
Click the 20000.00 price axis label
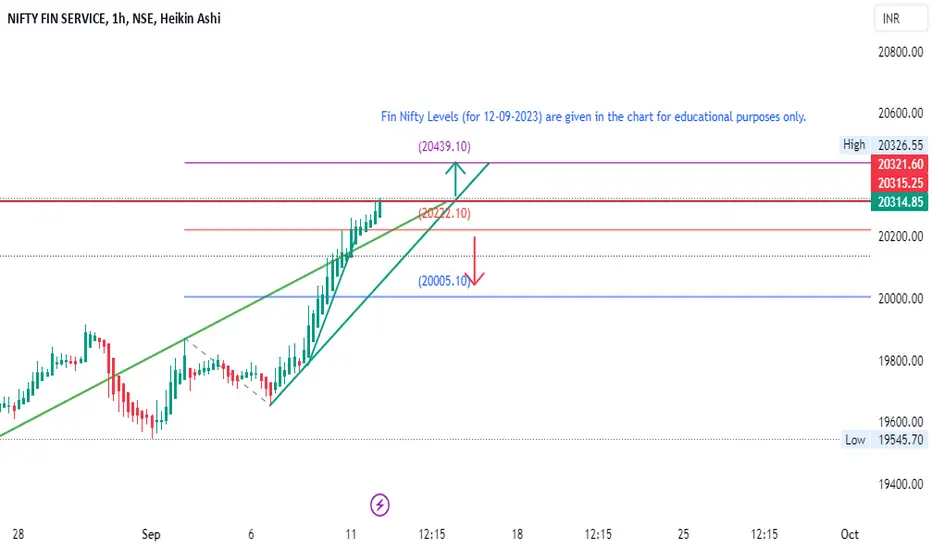click(900, 298)
